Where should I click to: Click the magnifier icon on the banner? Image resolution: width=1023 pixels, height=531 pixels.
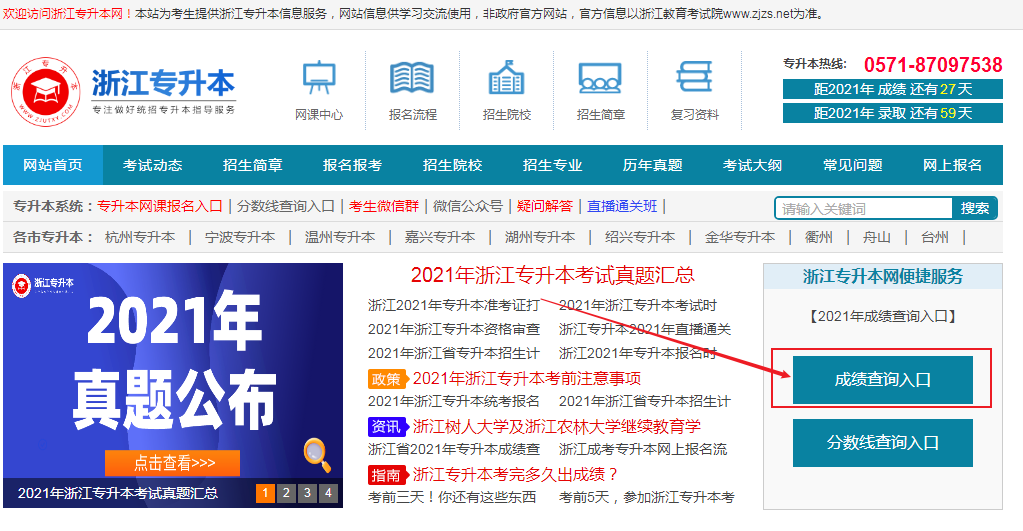pos(317,454)
